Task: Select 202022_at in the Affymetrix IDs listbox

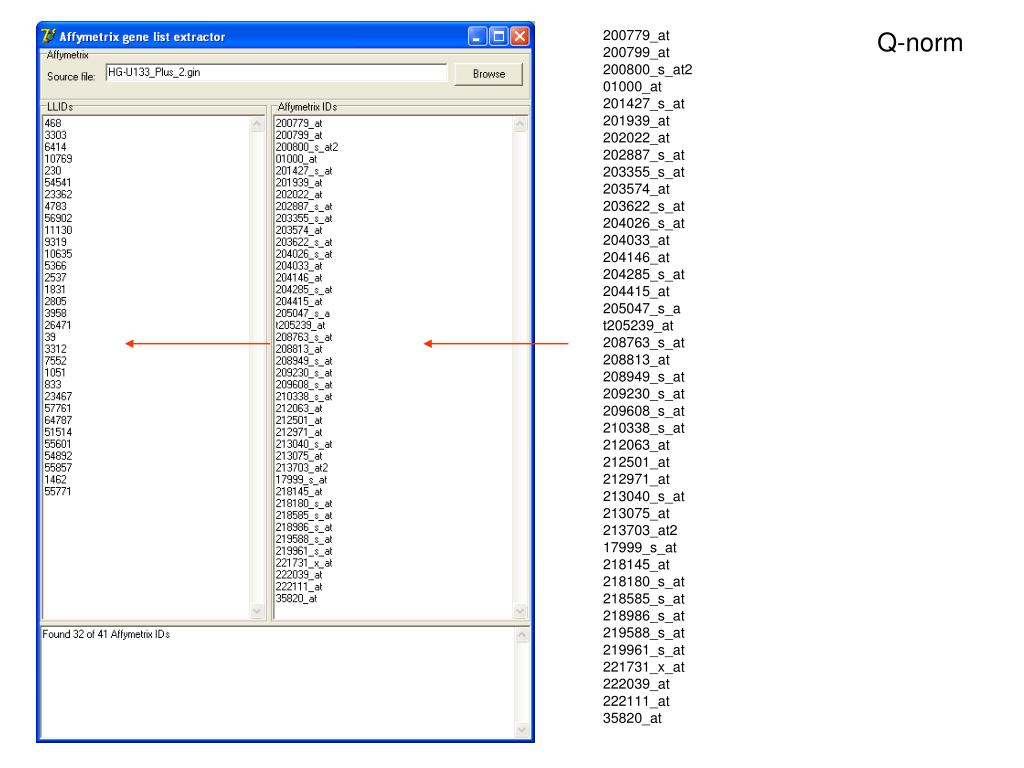Action: [x=298, y=195]
